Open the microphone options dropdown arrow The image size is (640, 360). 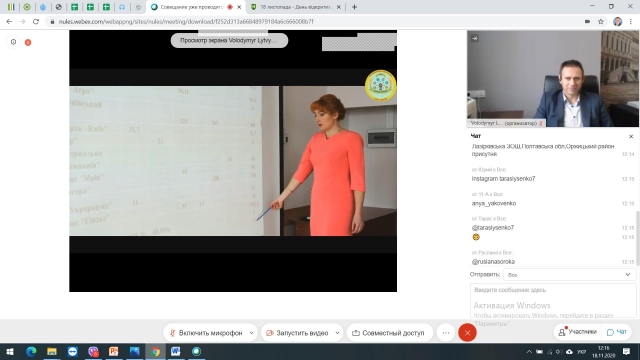[x=251, y=333]
